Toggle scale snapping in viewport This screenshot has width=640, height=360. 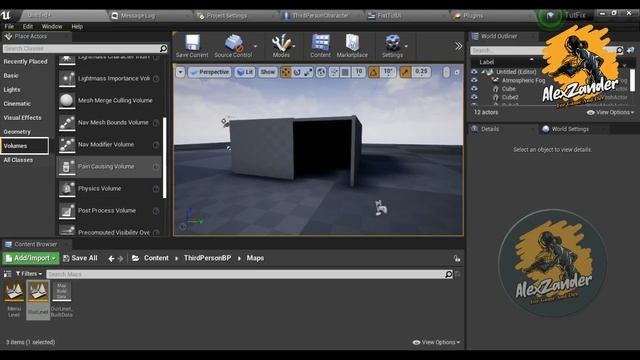[x=405, y=72]
